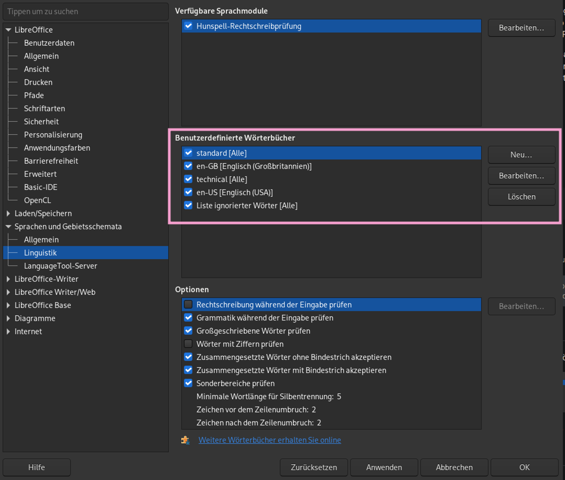Viewport: 565px width, 480px height.
Task: Expand the LibreOffice Base node
Action: (x=8, y=305)
